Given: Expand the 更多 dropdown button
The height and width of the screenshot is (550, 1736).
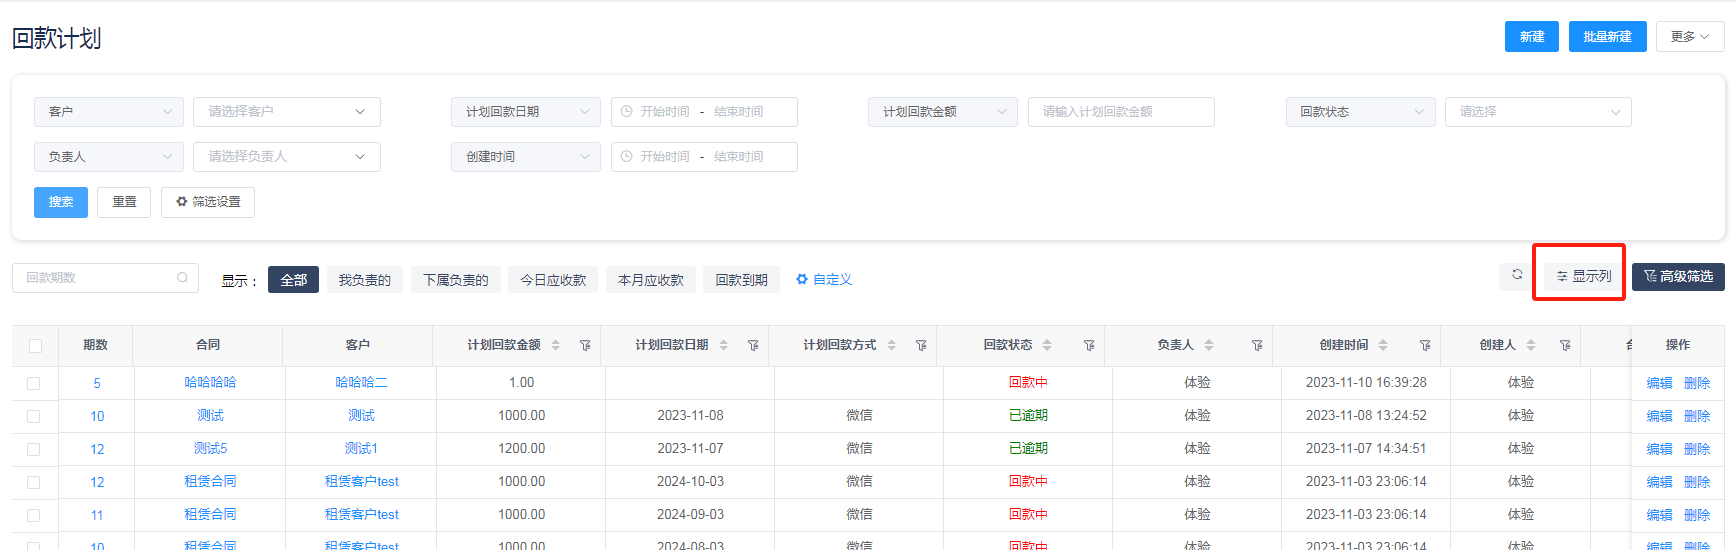Looking at the screenshot, I should 1689,37.
